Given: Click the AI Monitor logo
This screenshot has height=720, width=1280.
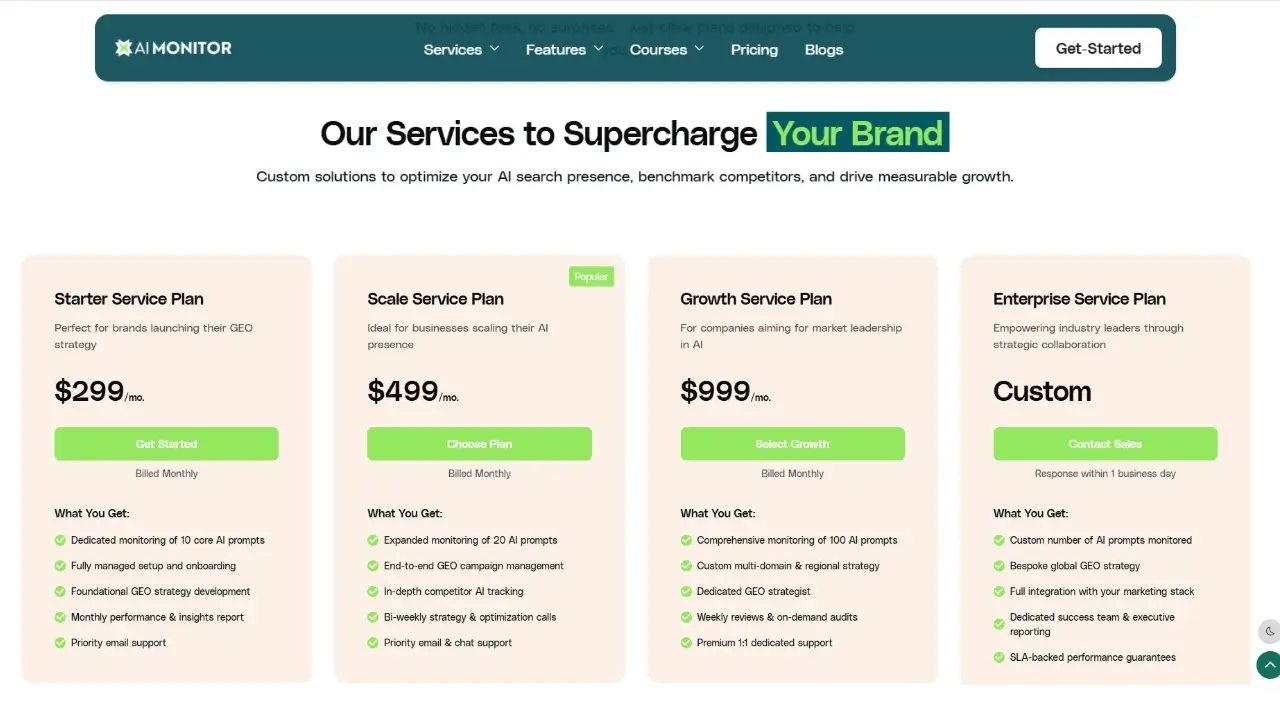Looking at the screenshot, I should [173, 48].
